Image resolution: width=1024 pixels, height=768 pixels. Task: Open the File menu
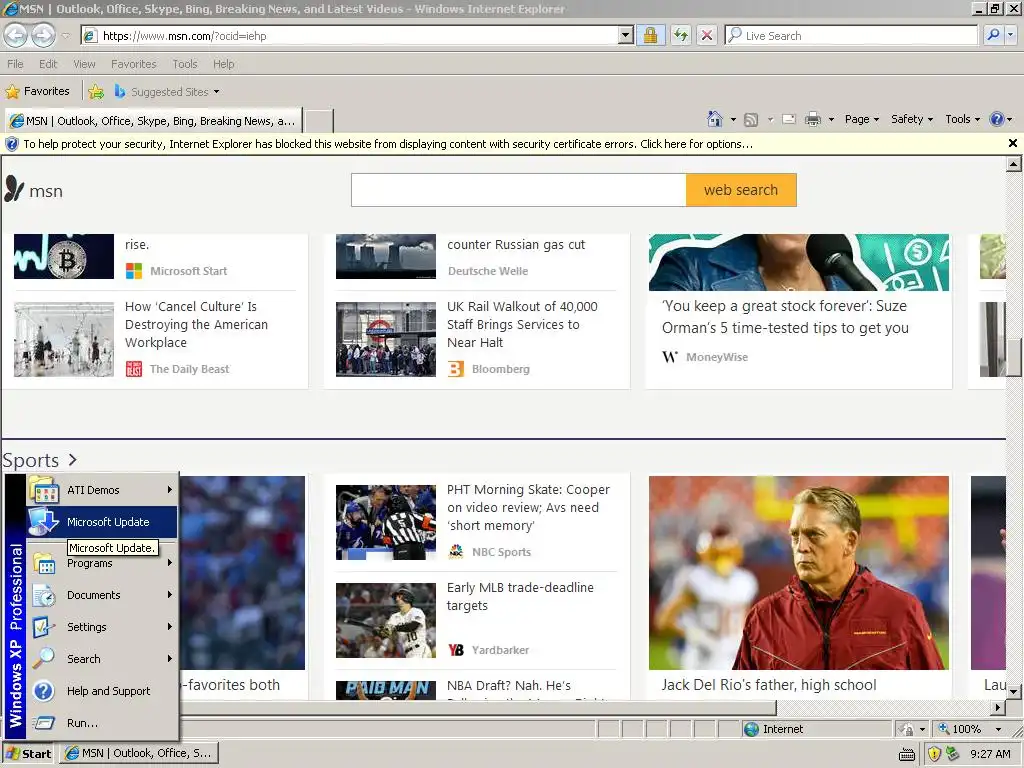click(x=15, y=64)
